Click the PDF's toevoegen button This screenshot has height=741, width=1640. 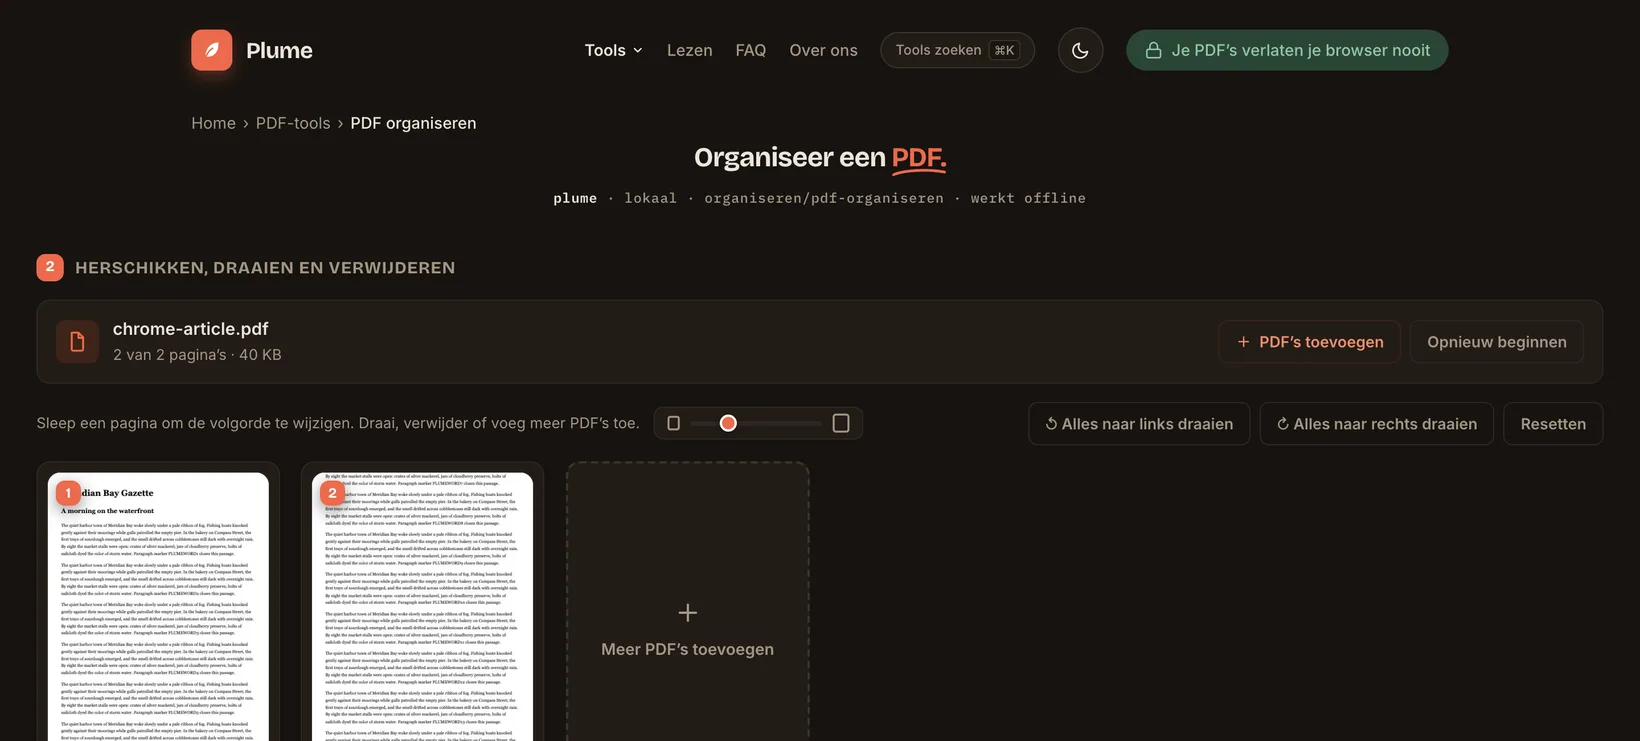tap(1309, 342)
